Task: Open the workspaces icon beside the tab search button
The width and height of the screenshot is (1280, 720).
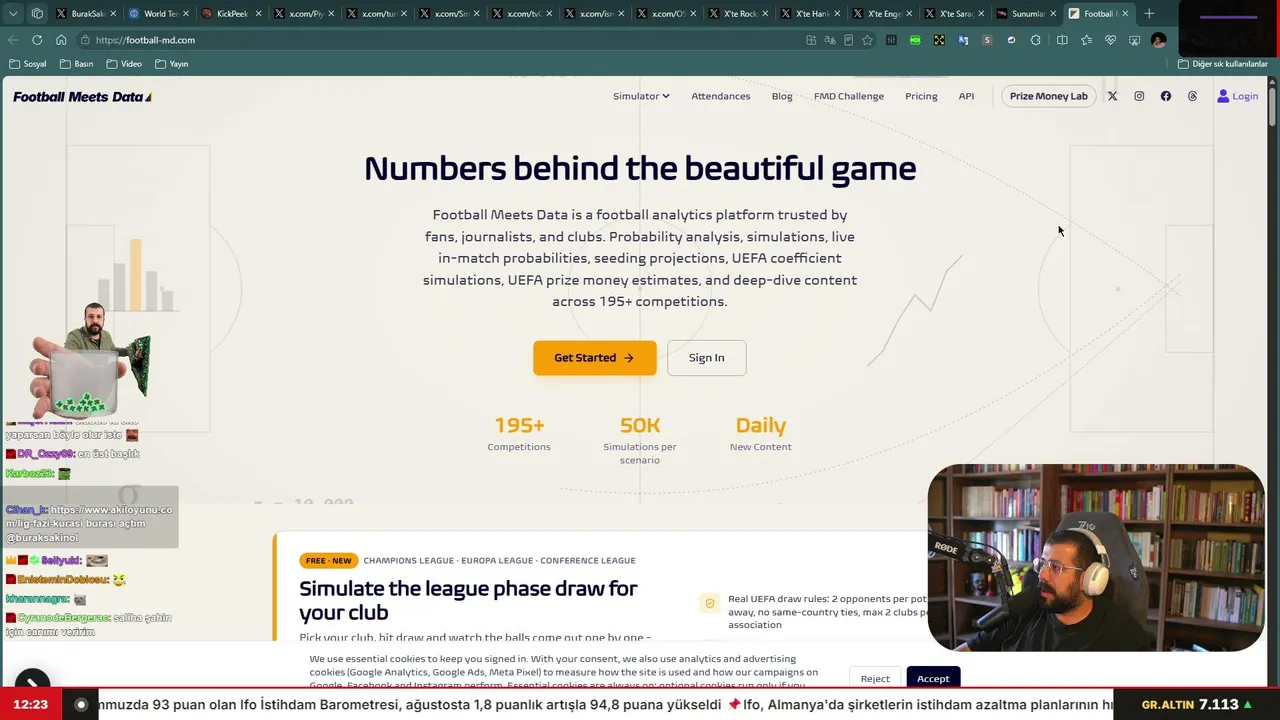Action: click(37, 14)
